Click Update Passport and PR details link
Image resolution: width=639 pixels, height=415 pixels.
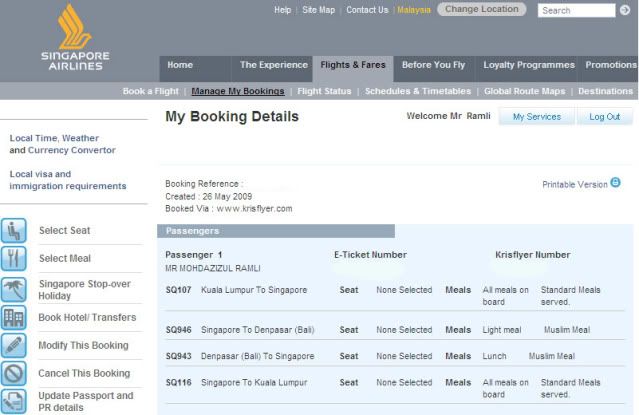(86, 402)
